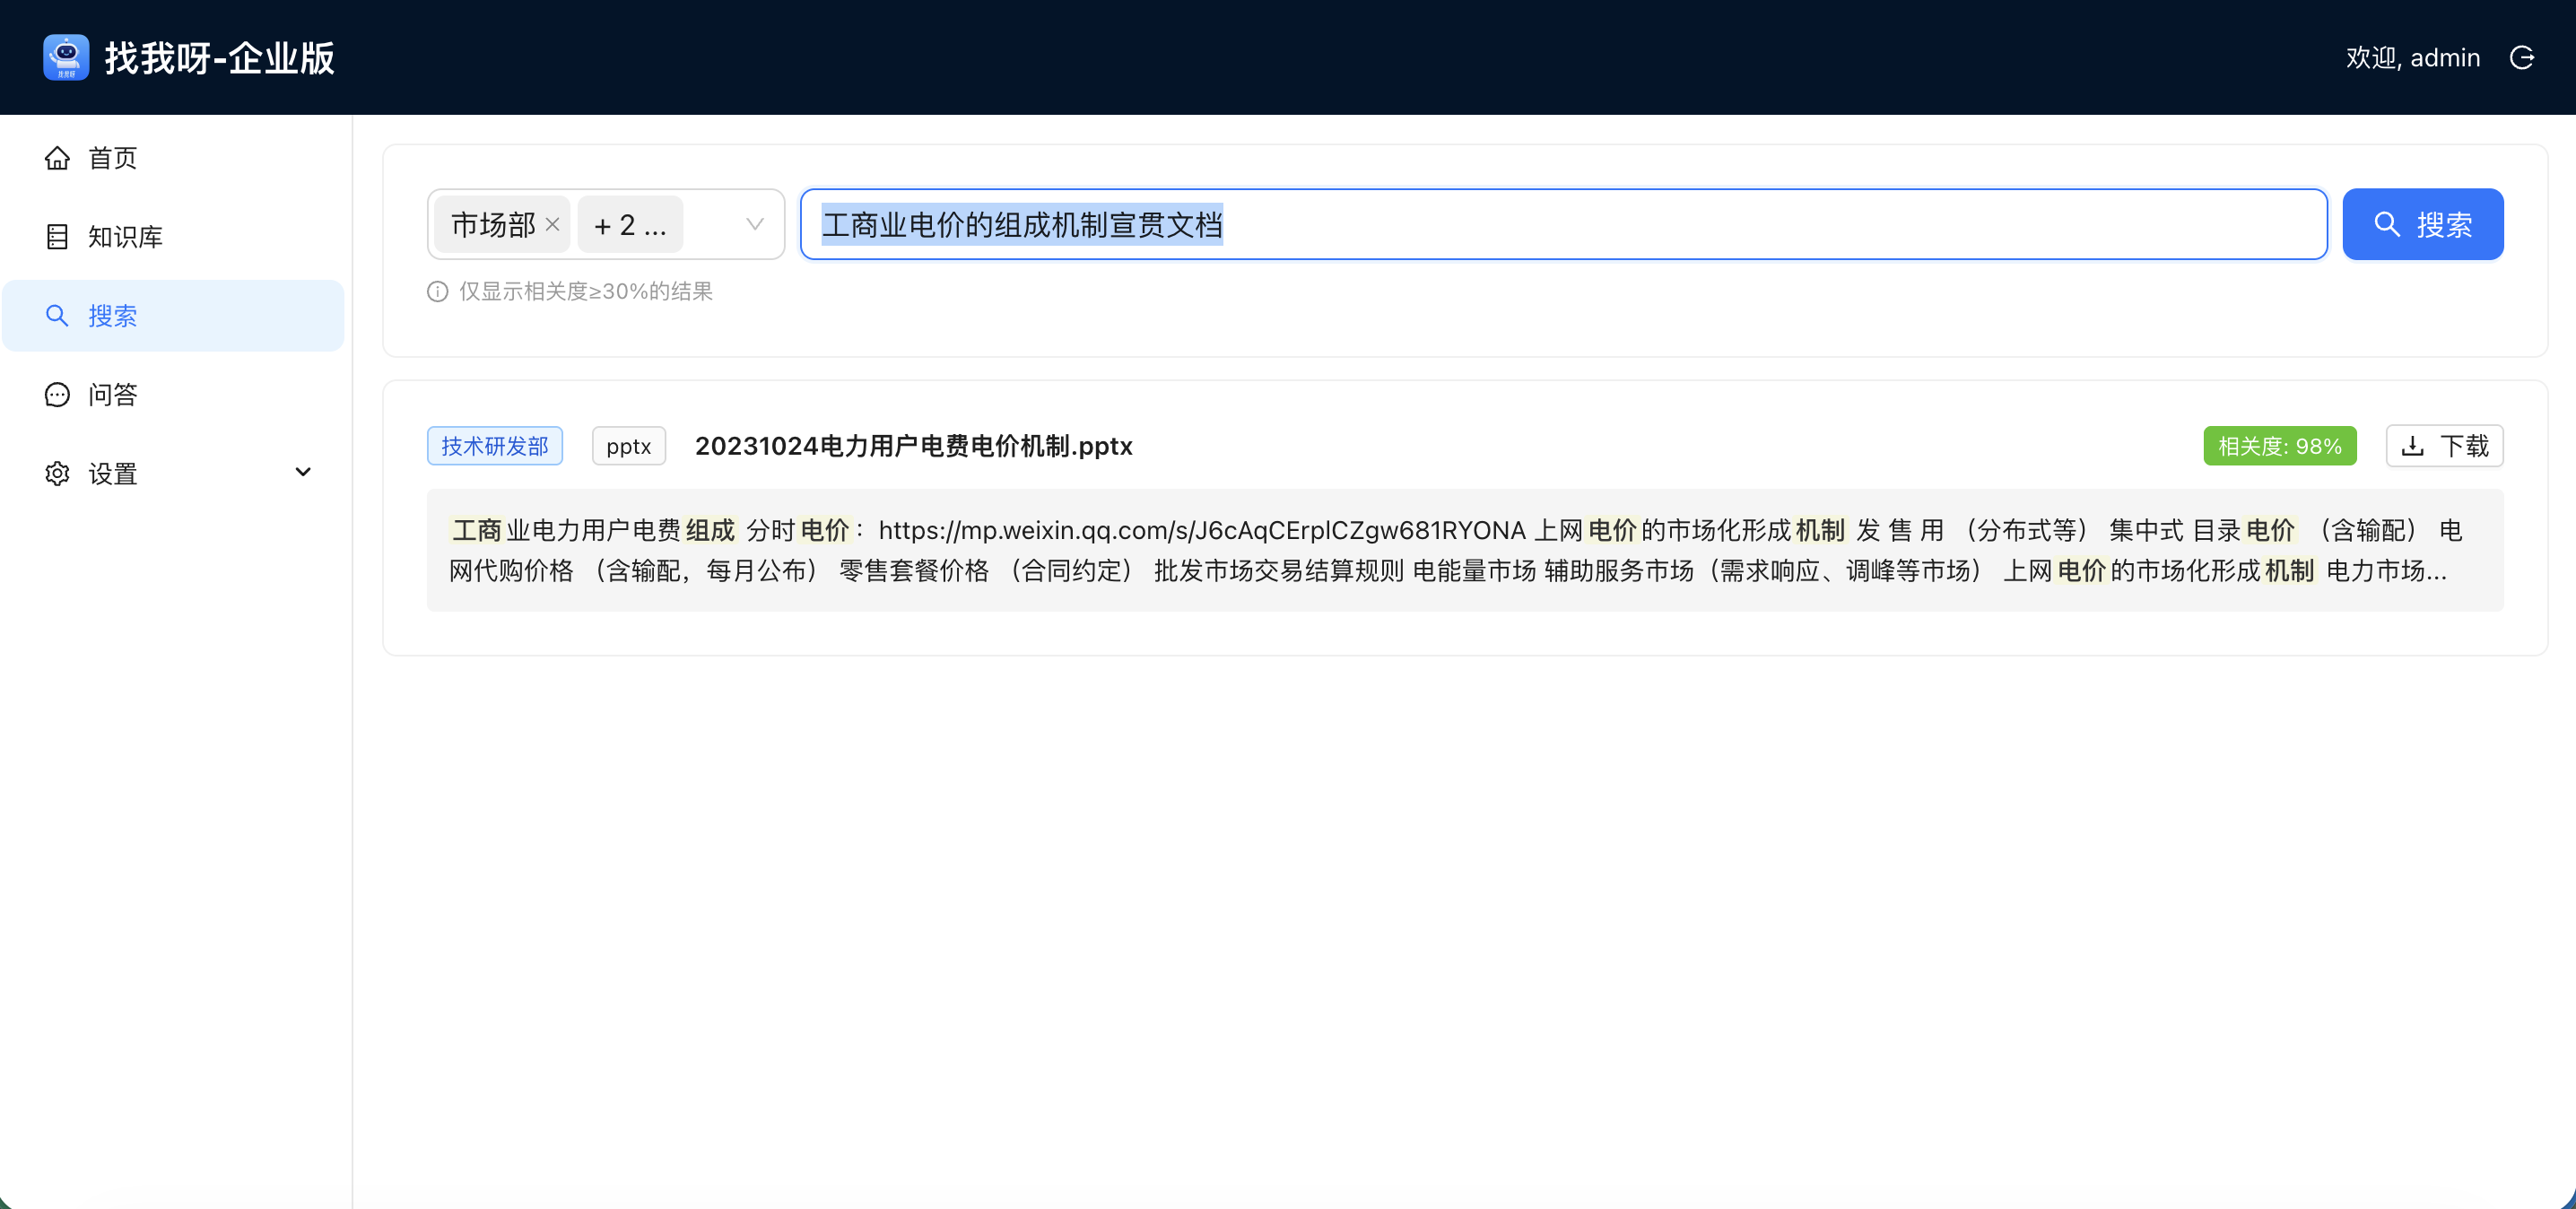
Task: Click the +2 filter chip to view more departments
Action: pos(628,224)
